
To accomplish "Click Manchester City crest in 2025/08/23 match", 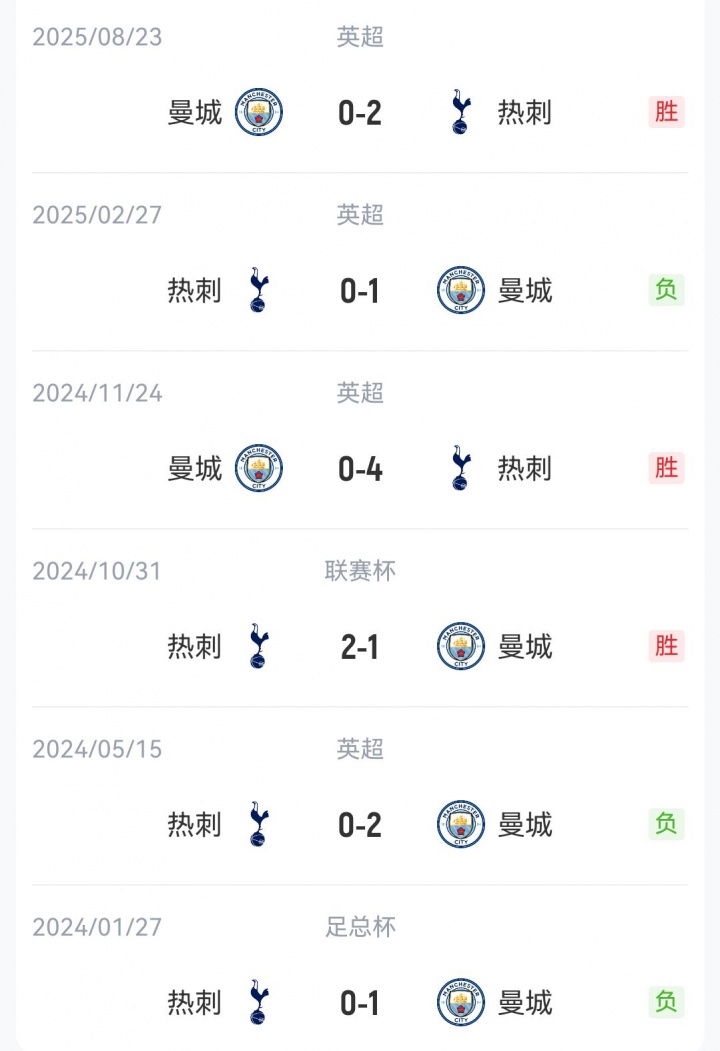I will tap(259, 113).
